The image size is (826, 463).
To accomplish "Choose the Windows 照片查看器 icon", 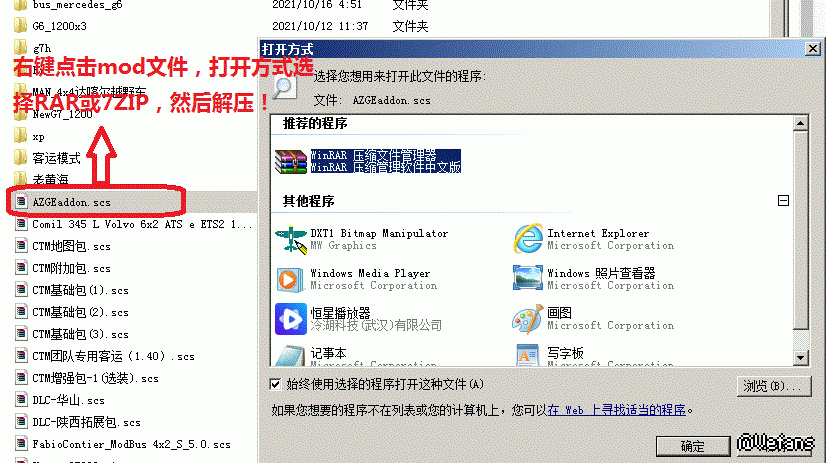I will tap(527, 278).
